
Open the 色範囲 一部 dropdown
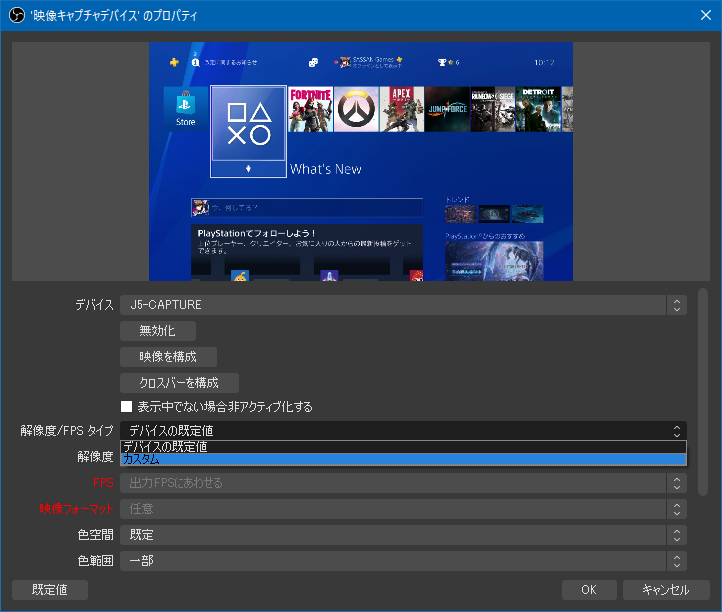[x=403, y=561]
